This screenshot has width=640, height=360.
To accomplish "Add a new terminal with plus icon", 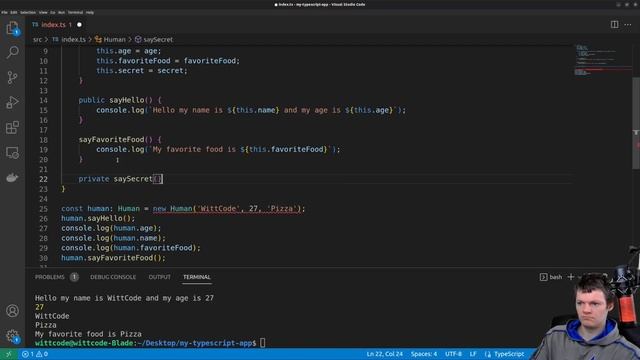I will 571,277.
